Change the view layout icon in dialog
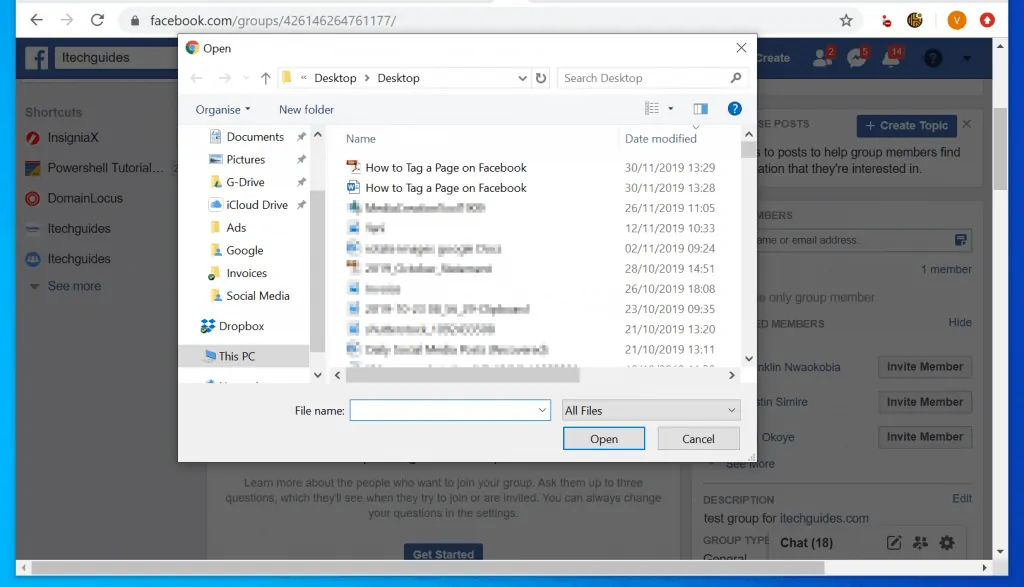Screen dimensions: 1024x587 tap(652, 108)
